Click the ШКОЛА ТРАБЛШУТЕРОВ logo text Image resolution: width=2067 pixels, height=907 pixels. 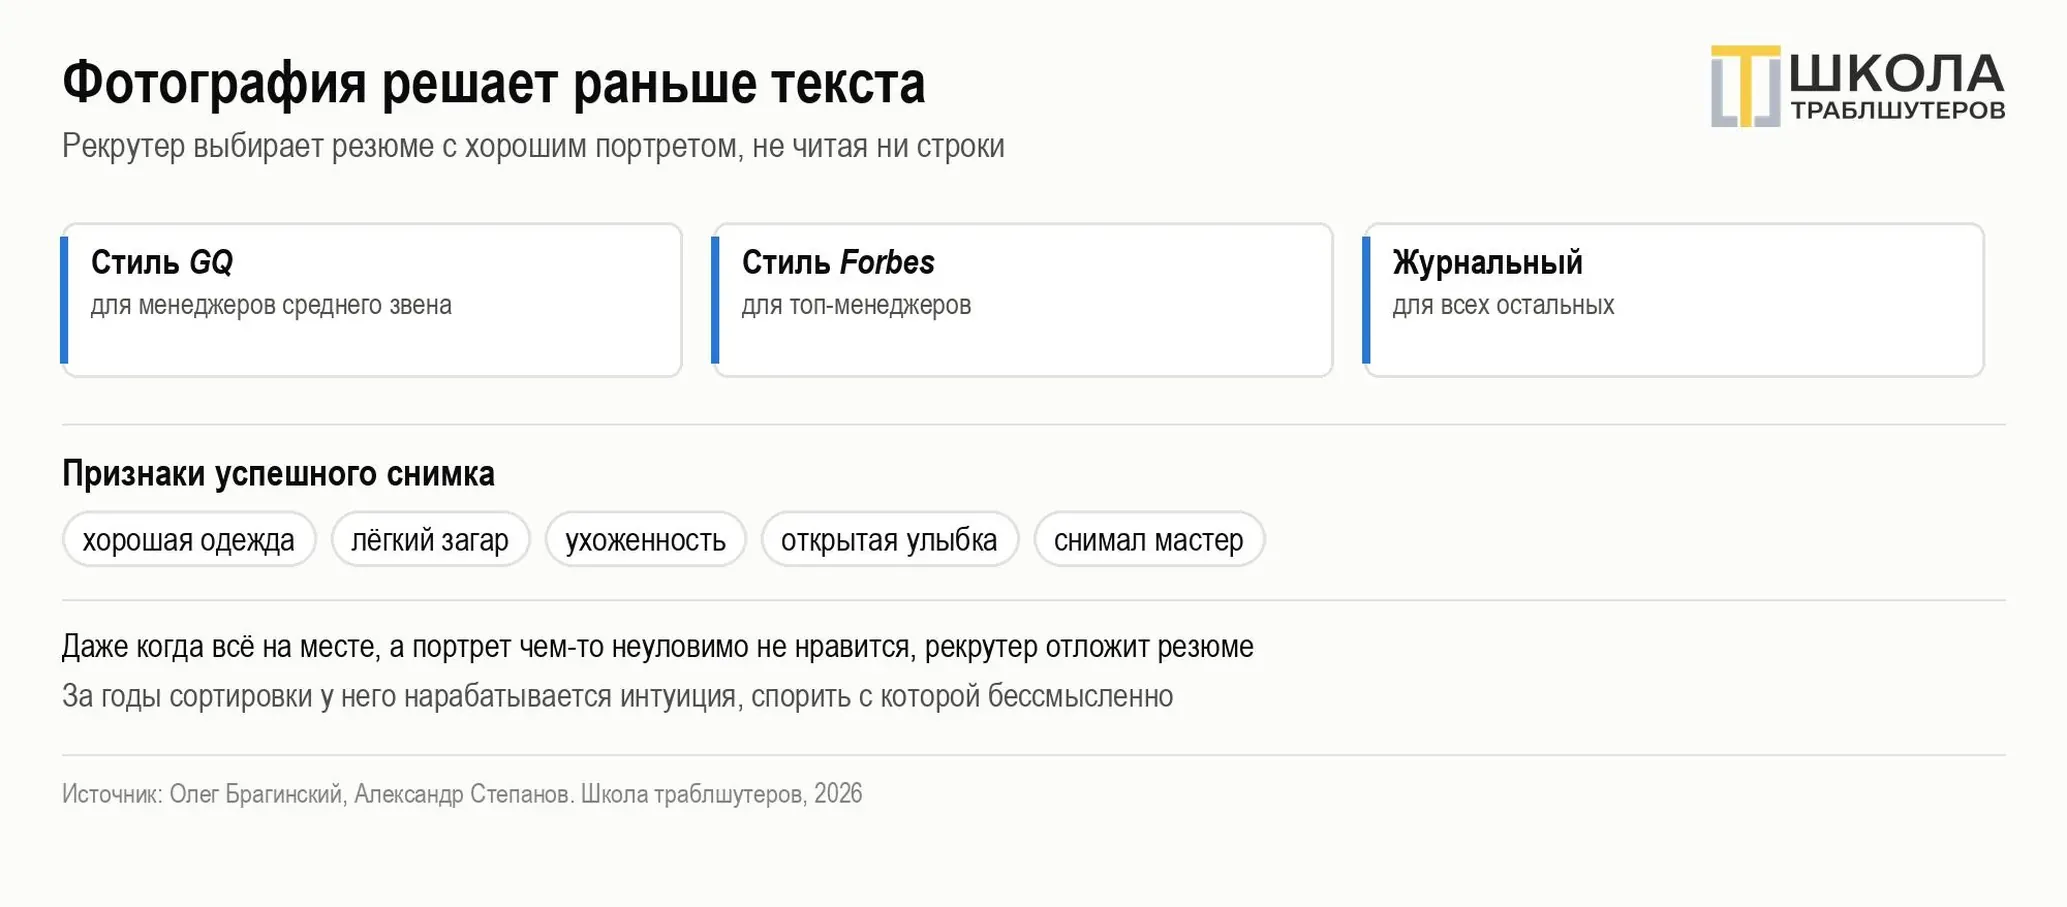pos(1897,87)
